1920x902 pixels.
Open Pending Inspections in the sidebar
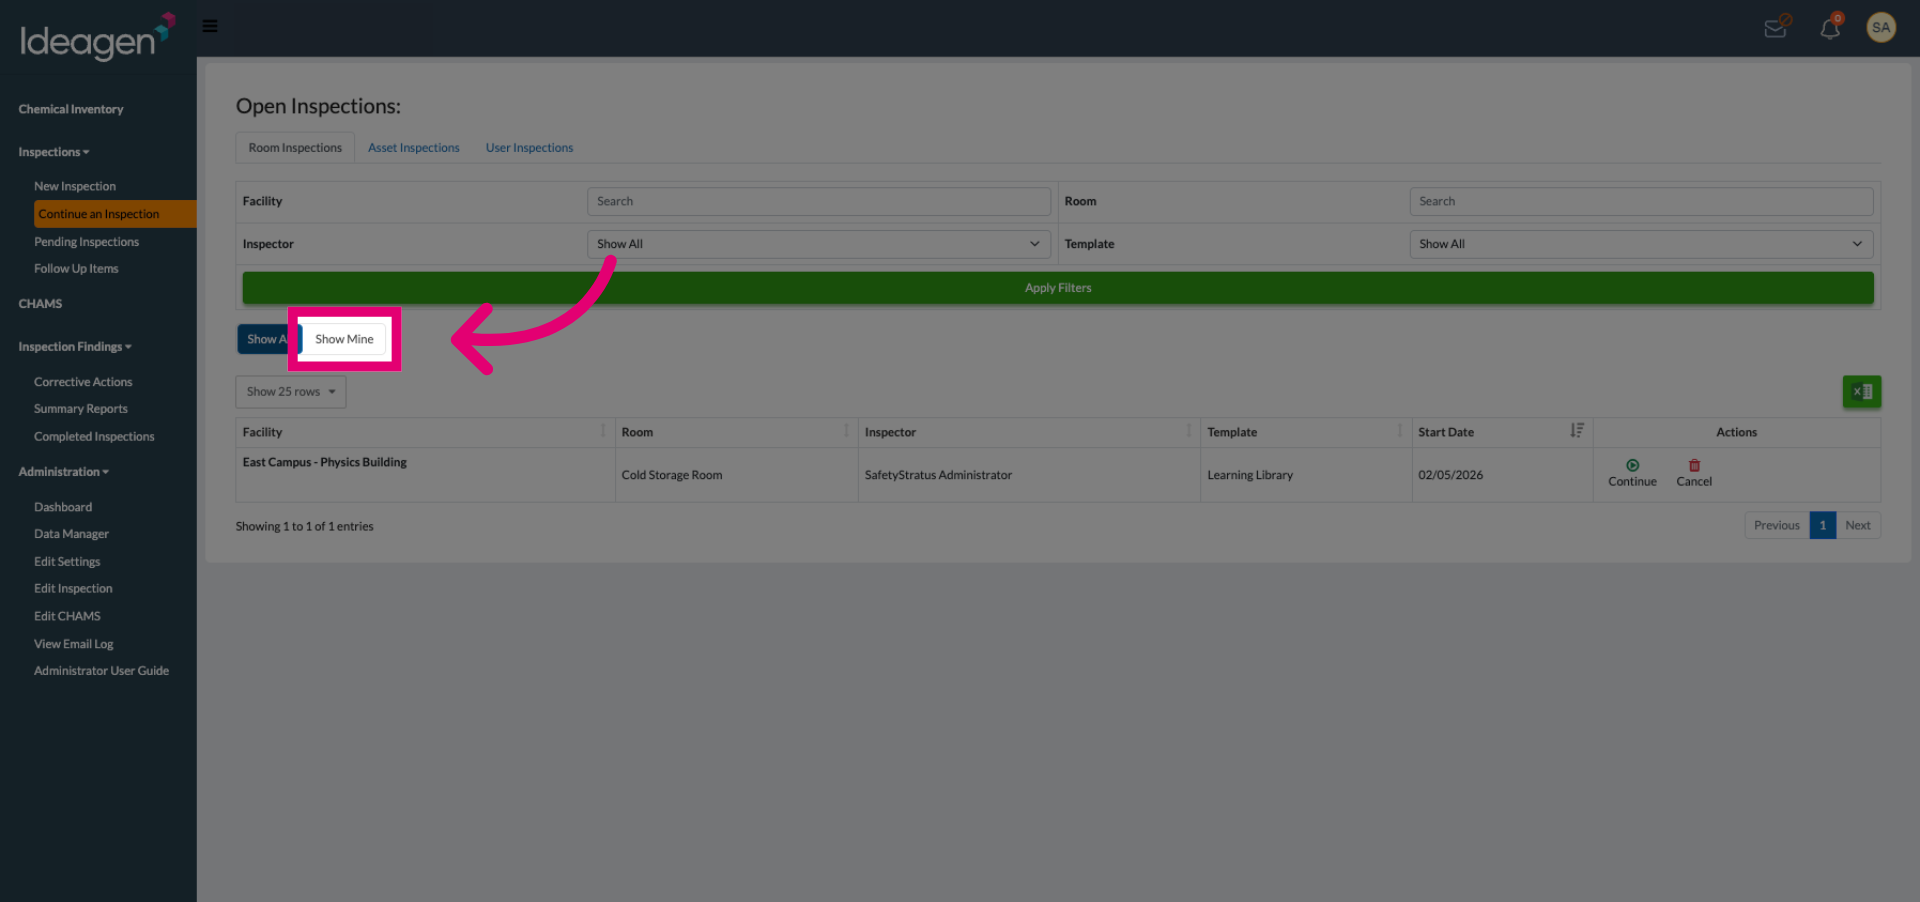coord(86,242)
